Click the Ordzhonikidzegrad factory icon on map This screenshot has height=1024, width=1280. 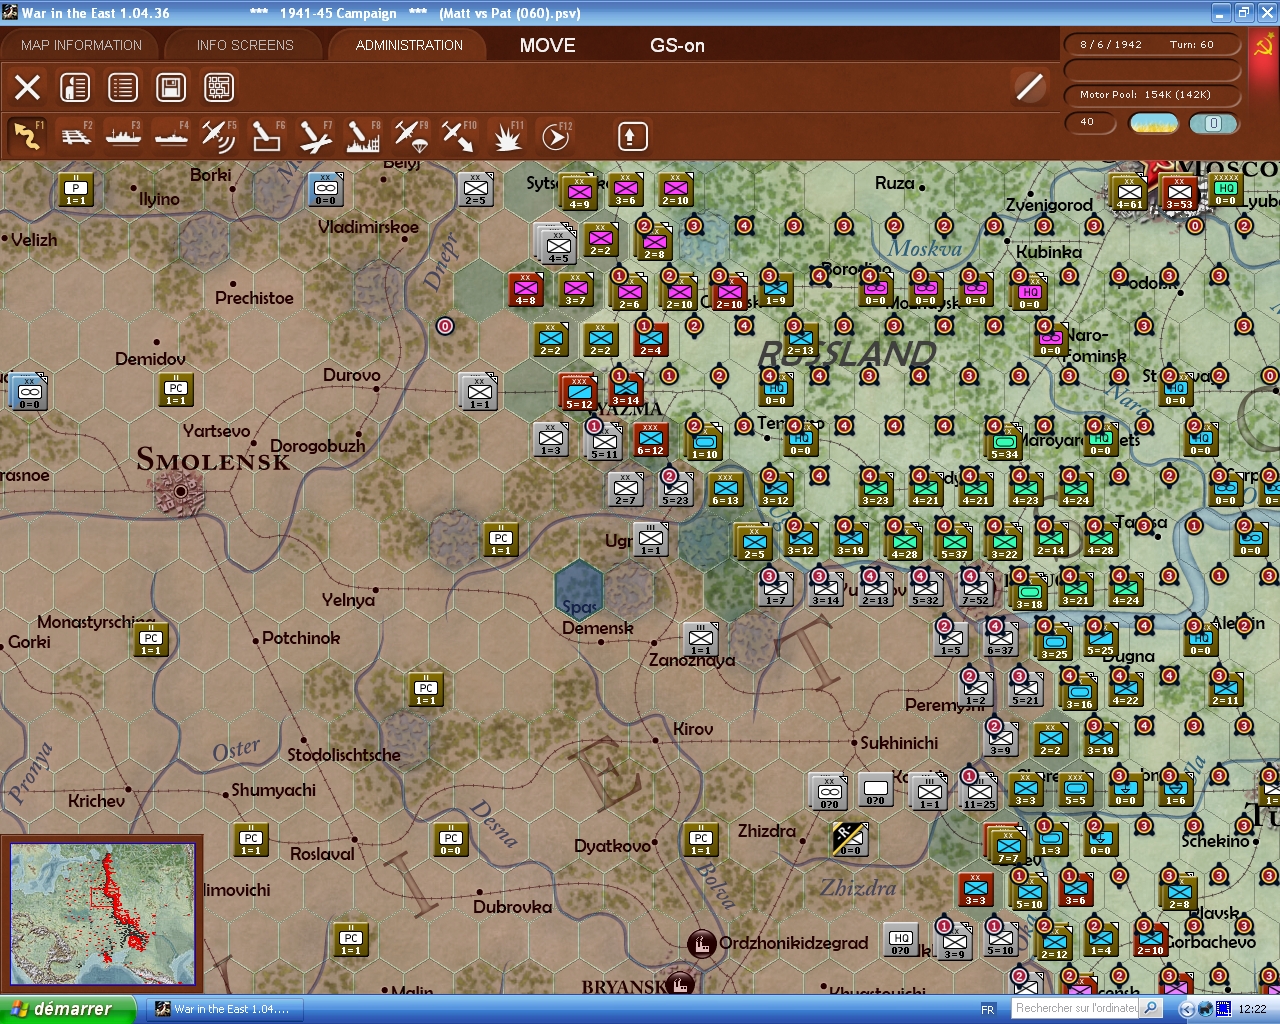(702, 943)
